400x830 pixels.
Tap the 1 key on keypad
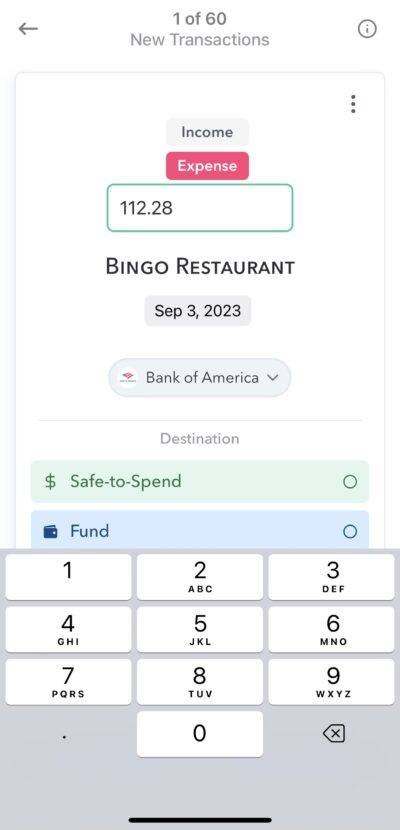pos(68,577)
